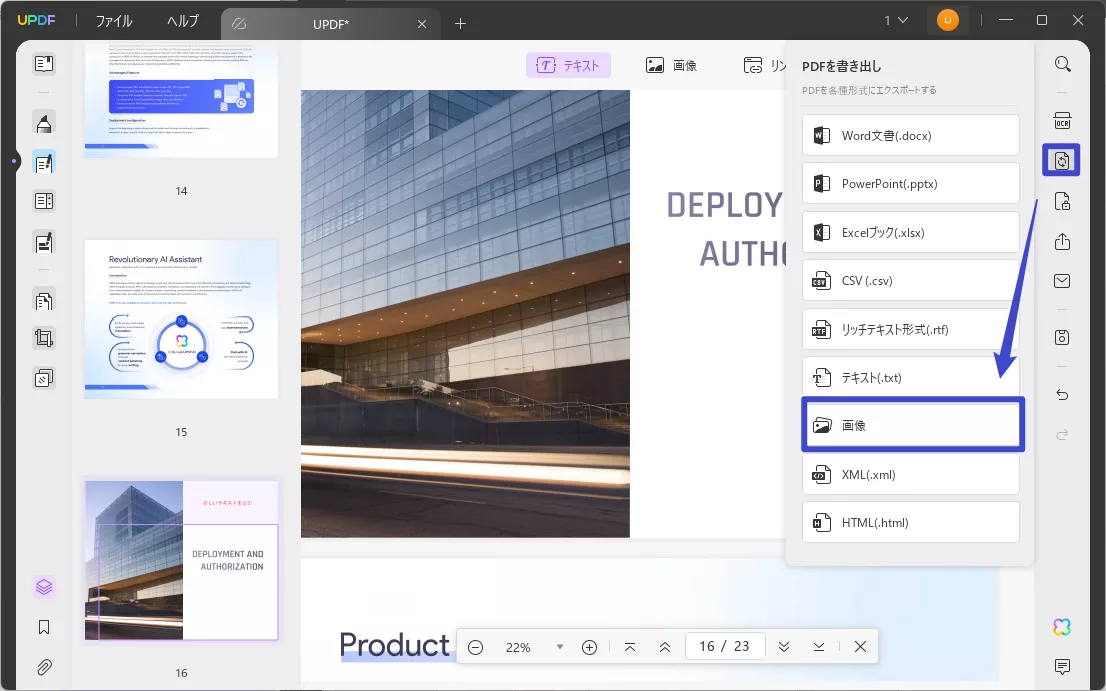Click the search magnifier icon at top right
The image size is (1106, 691).
[x=1062, y=64]
